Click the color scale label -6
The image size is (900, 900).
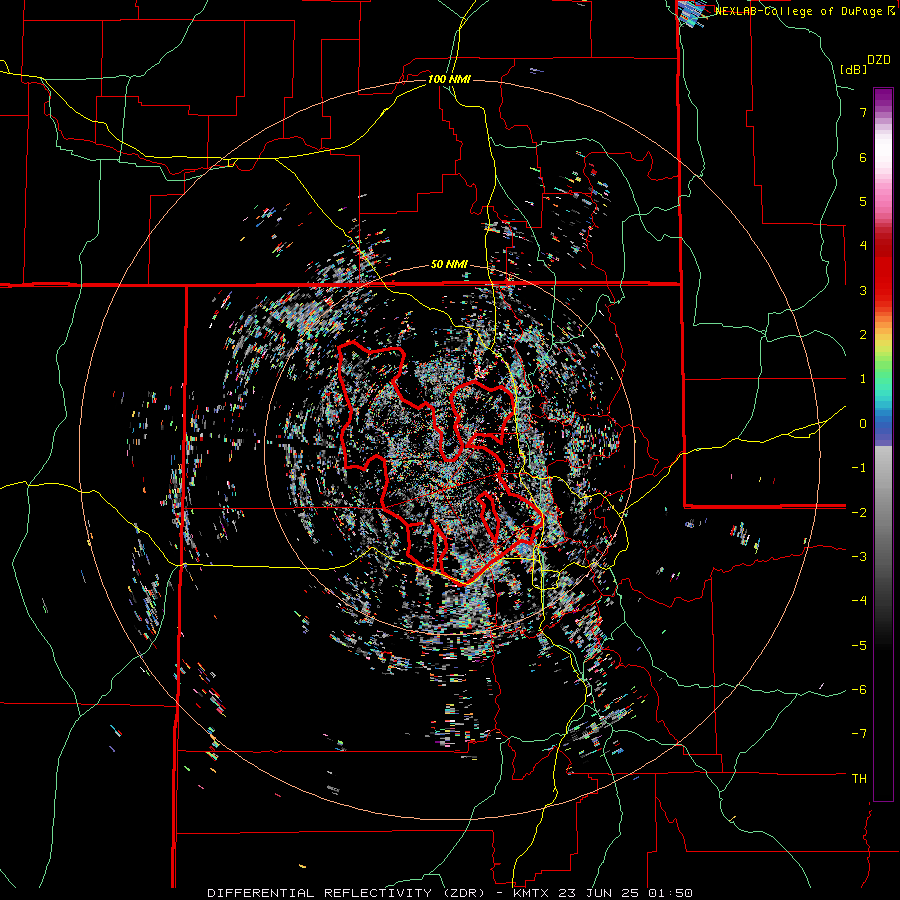click(x=859, y=689)
